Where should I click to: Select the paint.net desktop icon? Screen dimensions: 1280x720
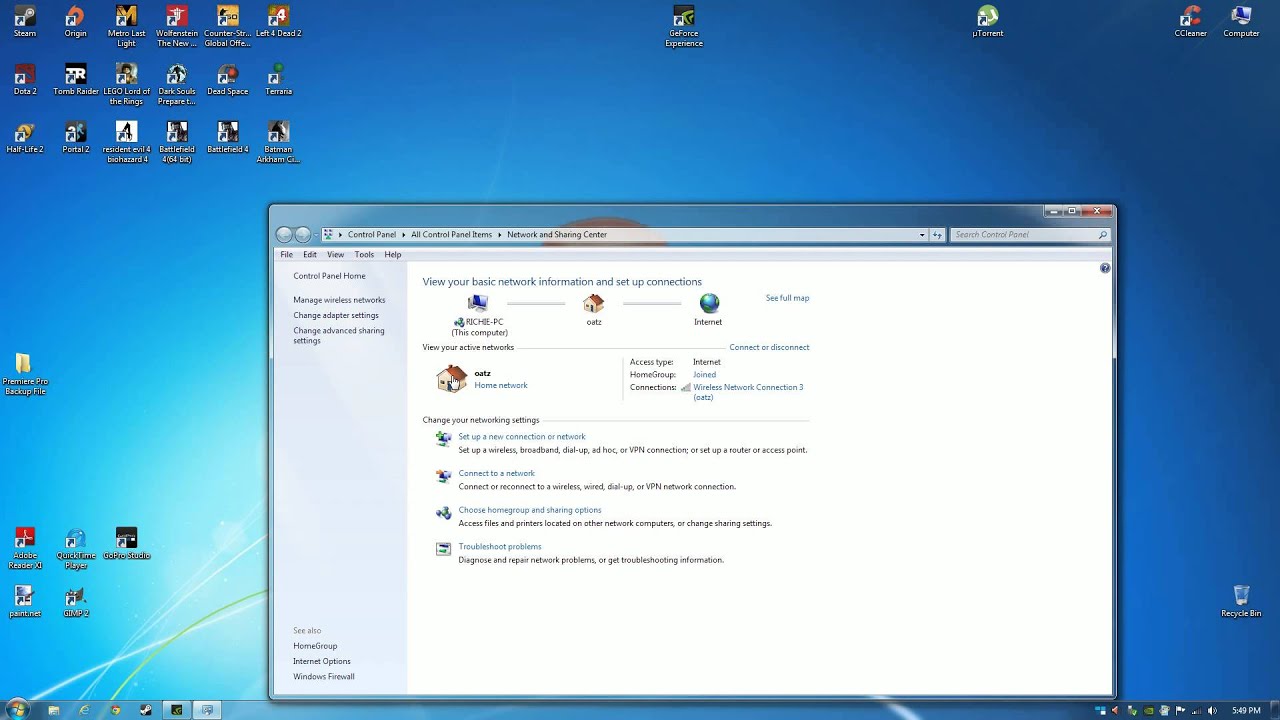click(x=25, y=602)
